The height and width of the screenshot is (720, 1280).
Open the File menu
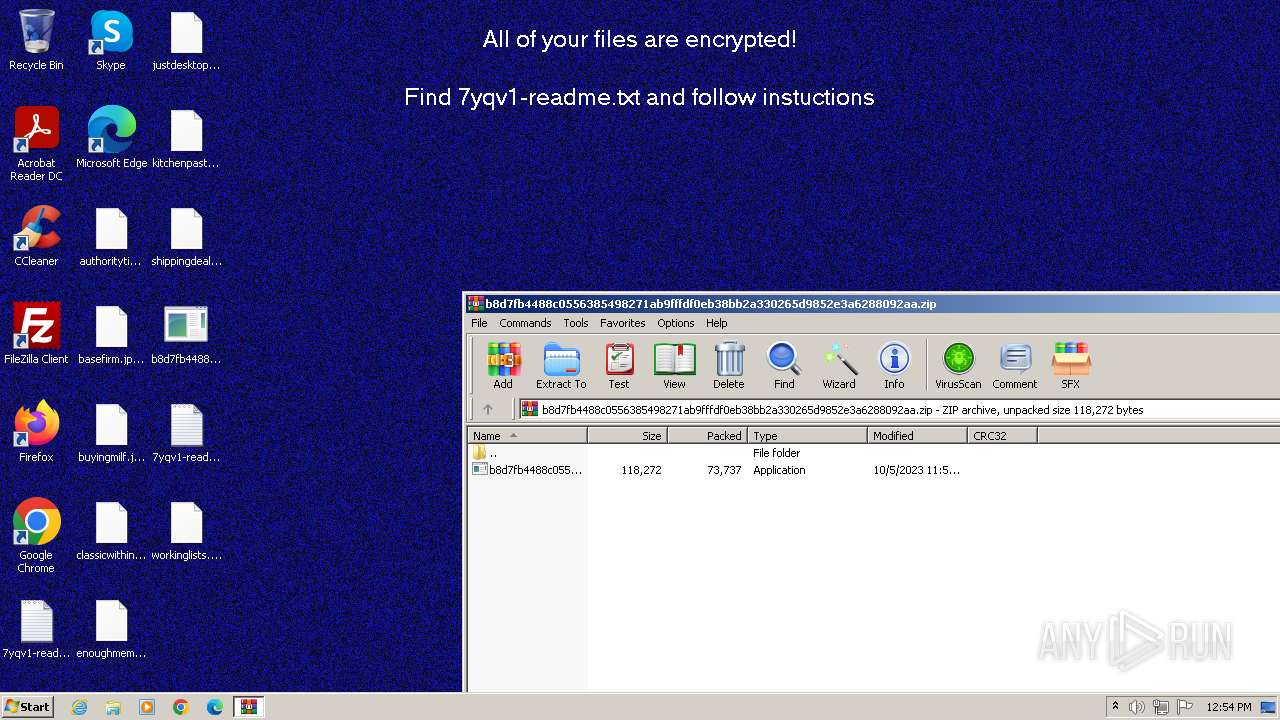(479, 323)
